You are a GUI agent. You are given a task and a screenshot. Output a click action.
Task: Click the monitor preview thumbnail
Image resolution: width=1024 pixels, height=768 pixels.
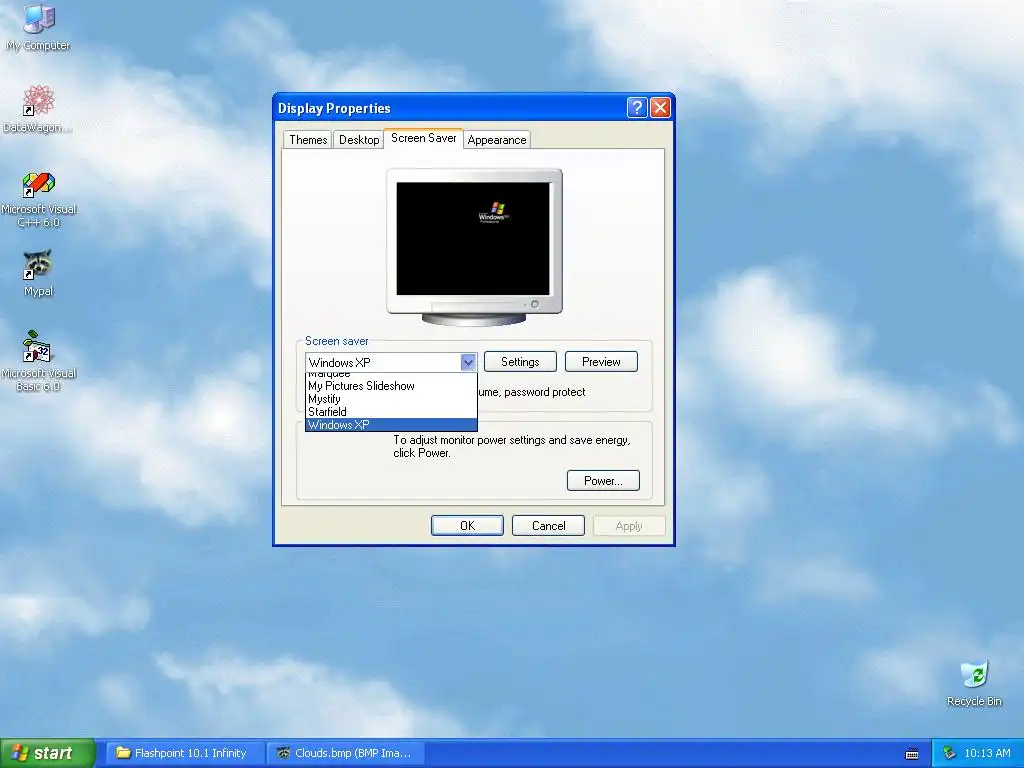click(474, 247)
